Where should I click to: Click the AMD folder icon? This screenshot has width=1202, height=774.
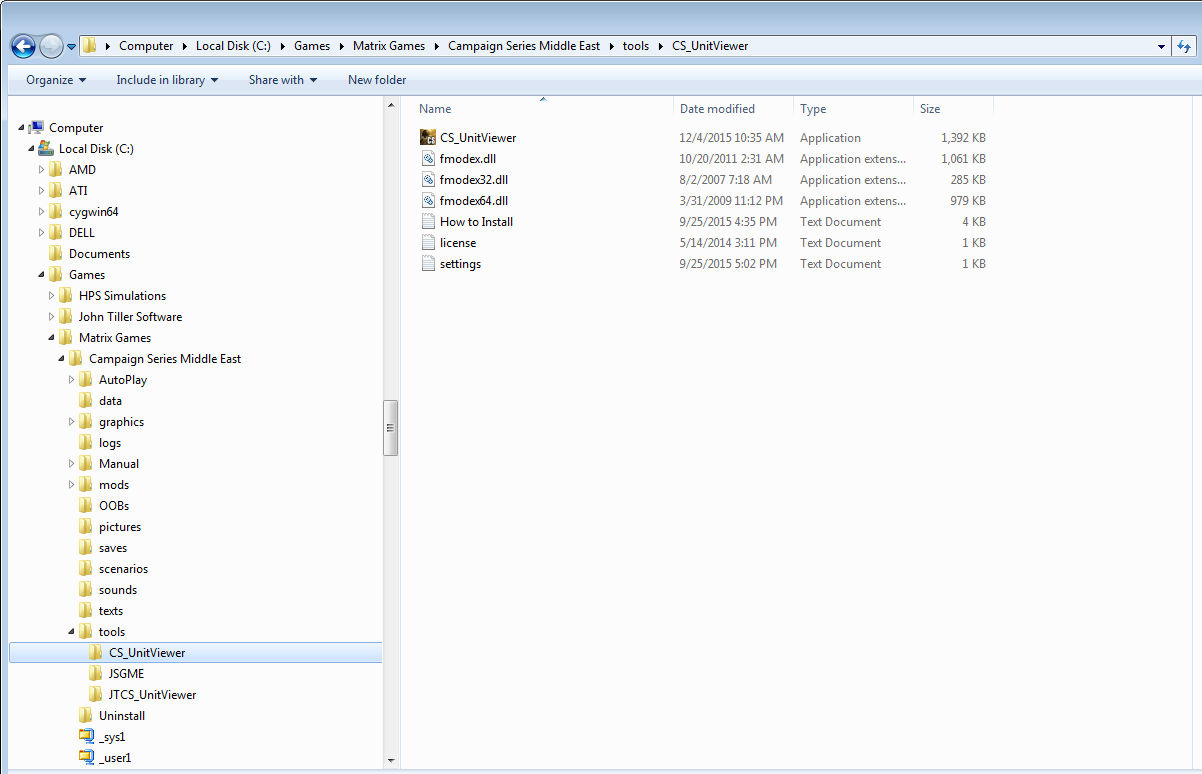(x=56, y=170)
